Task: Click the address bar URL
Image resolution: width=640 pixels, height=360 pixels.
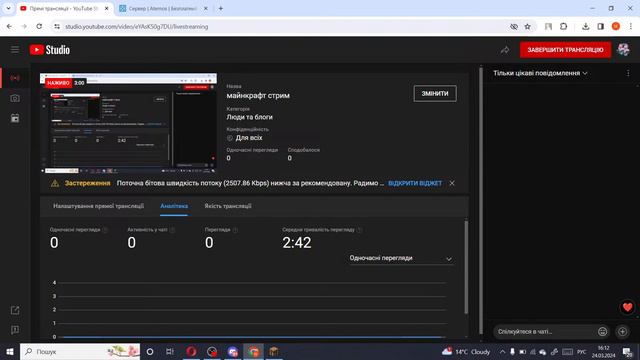Action: (137, 27)
